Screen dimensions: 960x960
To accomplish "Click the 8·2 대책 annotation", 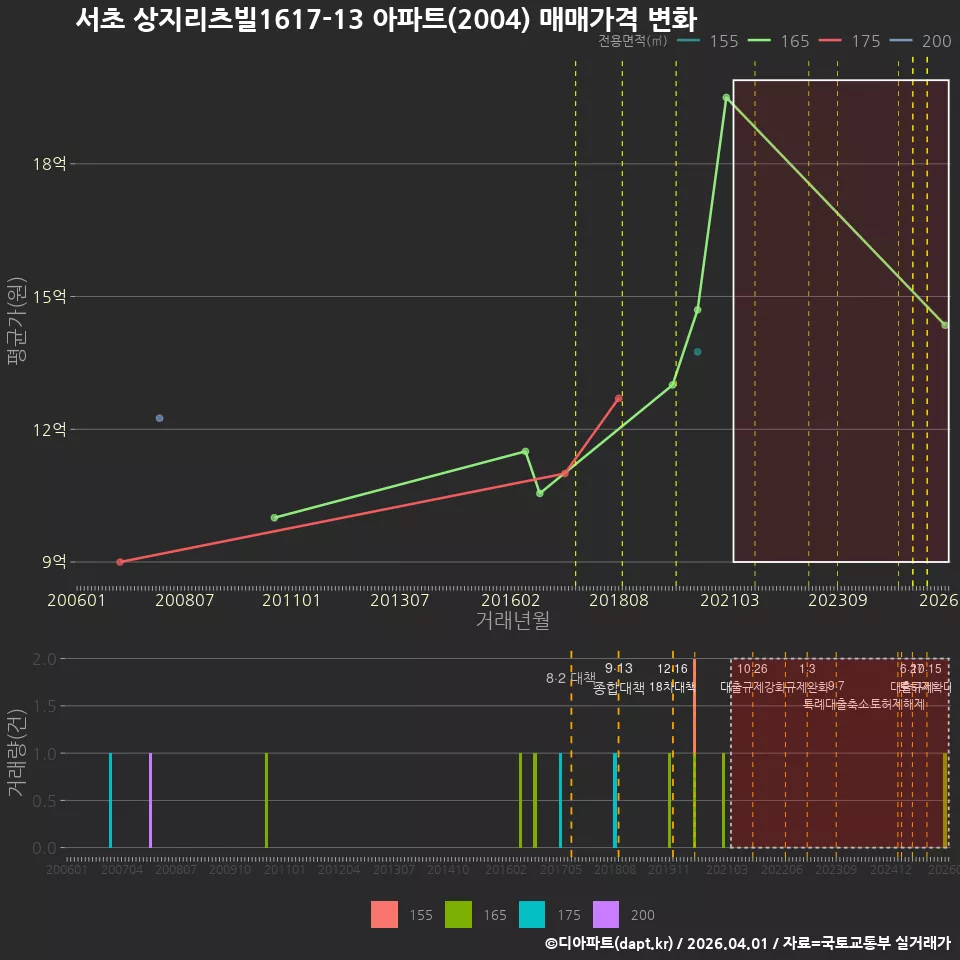I will tap(571, 678).
